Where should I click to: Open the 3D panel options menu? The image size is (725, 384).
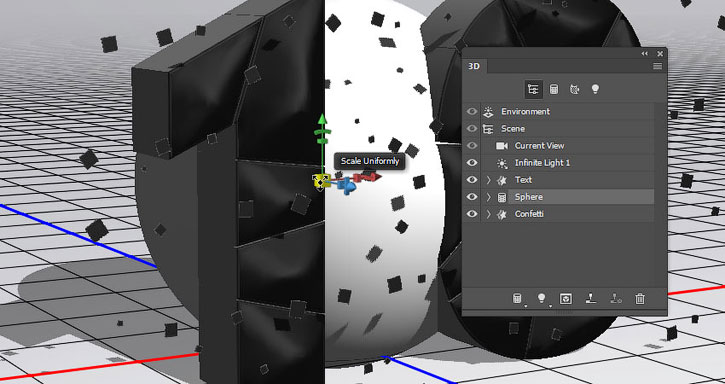pos(657,67)
